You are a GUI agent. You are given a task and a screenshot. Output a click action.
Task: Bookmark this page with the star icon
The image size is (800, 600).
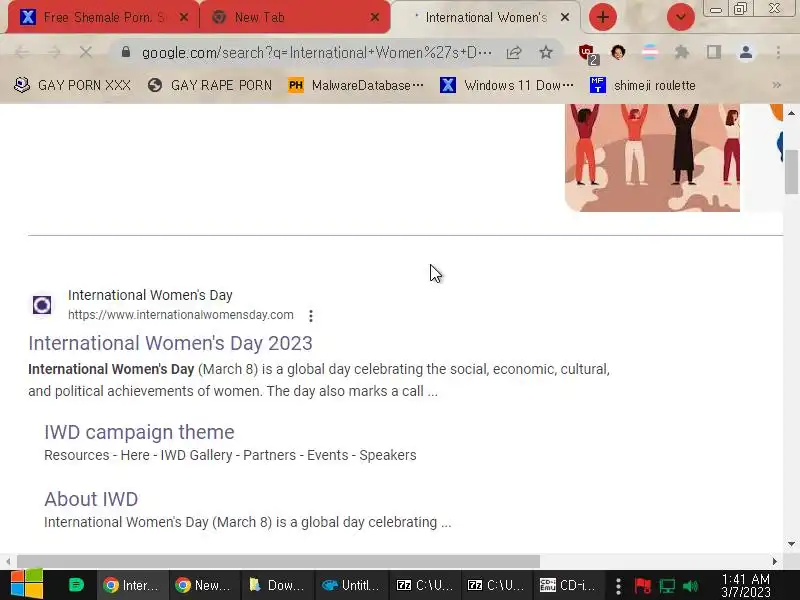click(546, 52)
